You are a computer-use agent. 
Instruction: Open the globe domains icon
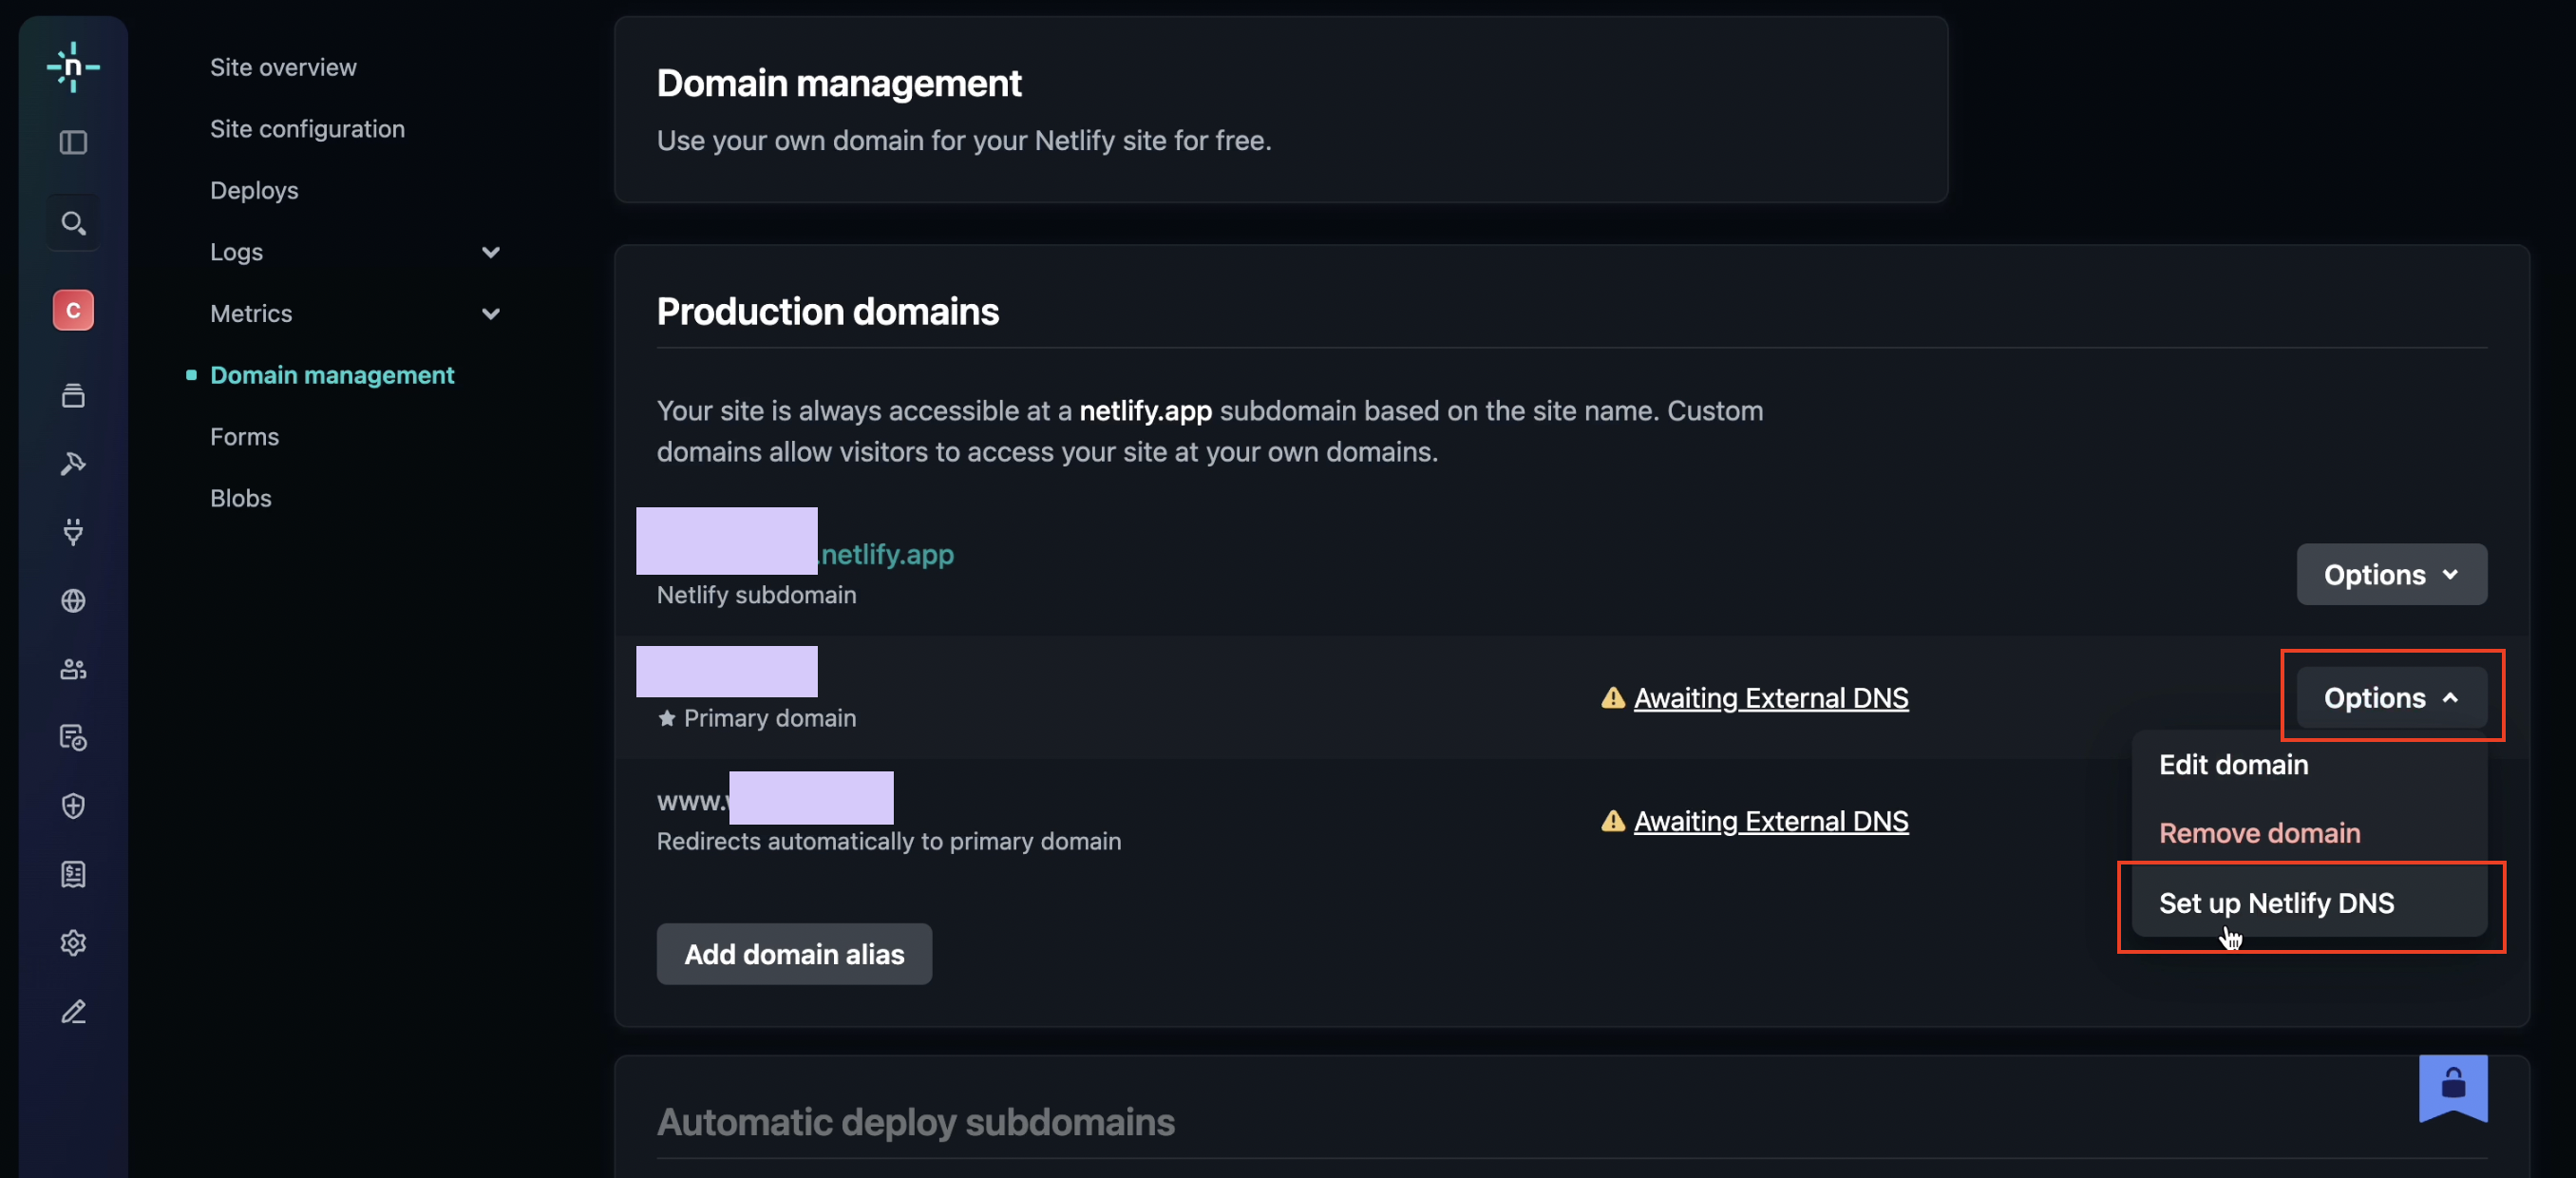[x=73, y=600]
